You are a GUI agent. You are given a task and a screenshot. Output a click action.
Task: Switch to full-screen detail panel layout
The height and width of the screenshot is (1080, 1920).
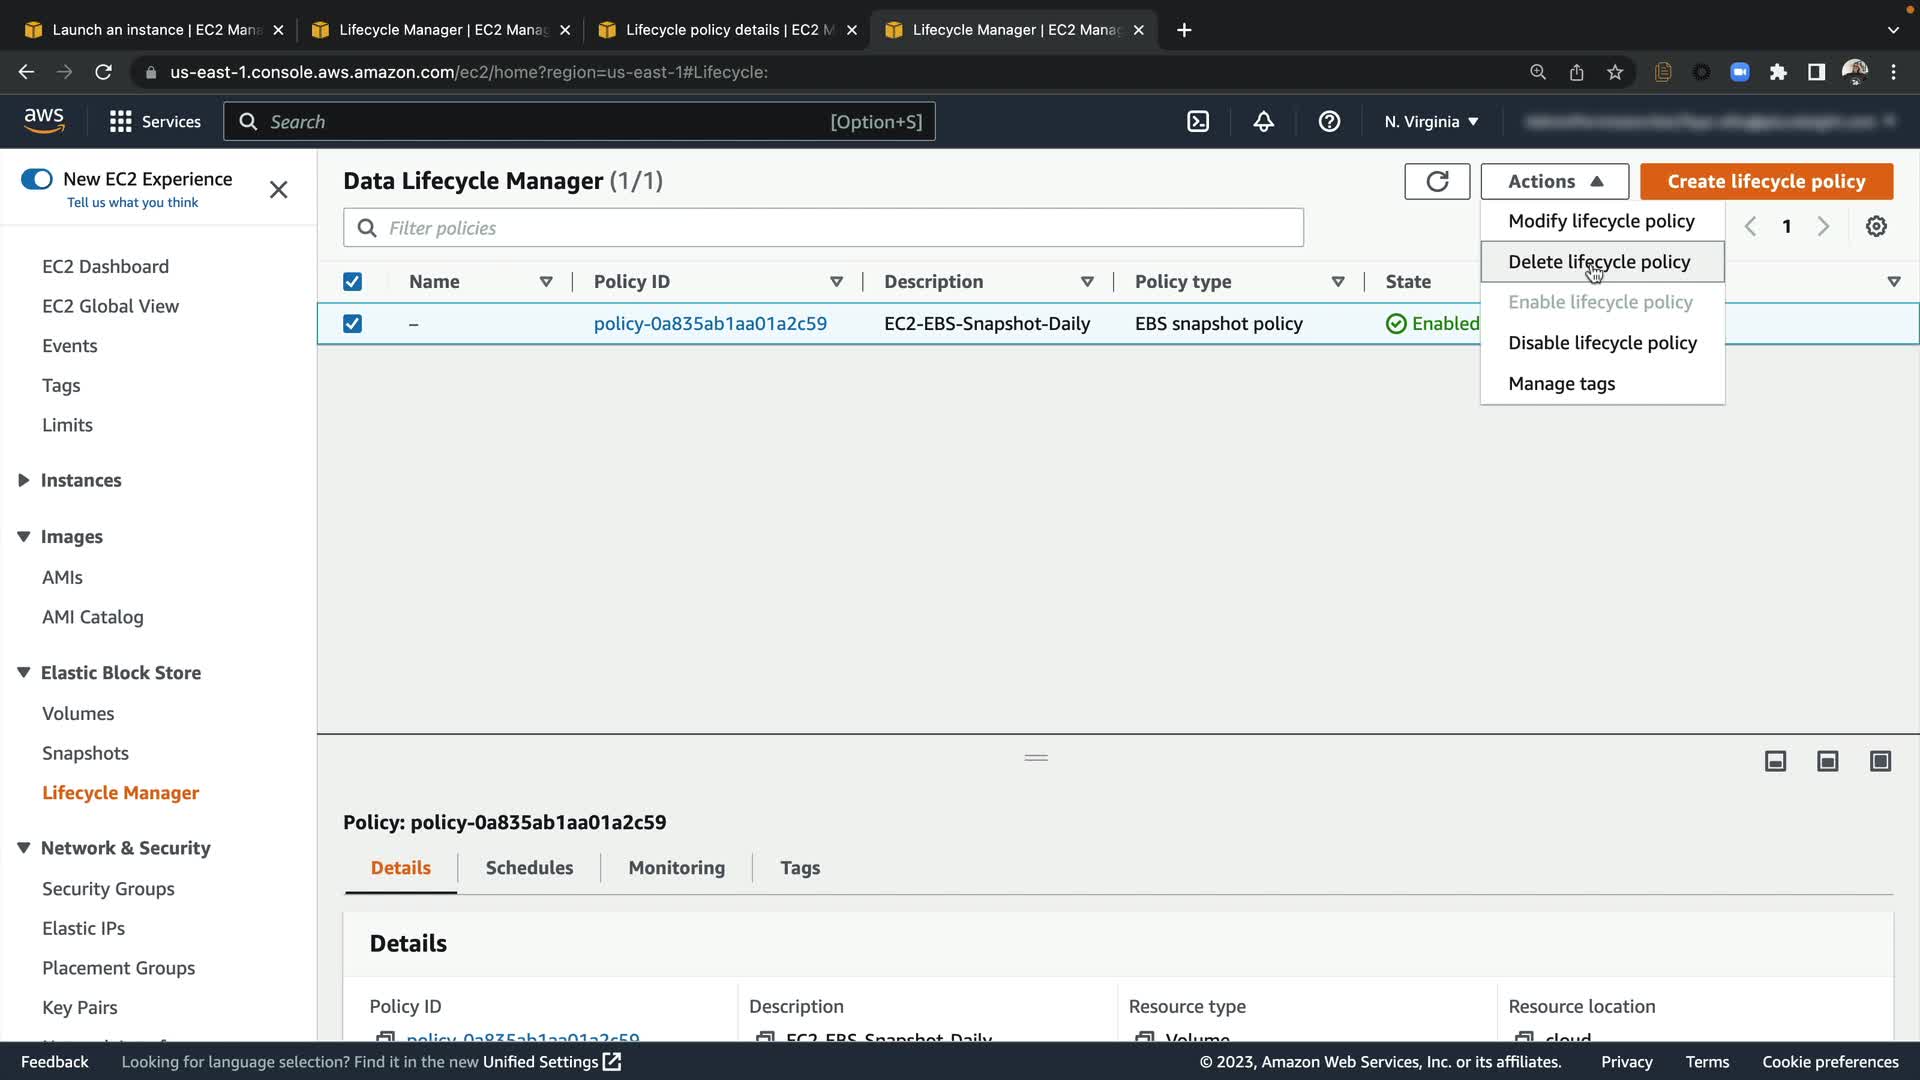pyautogui.click(x=1880, y=762)
